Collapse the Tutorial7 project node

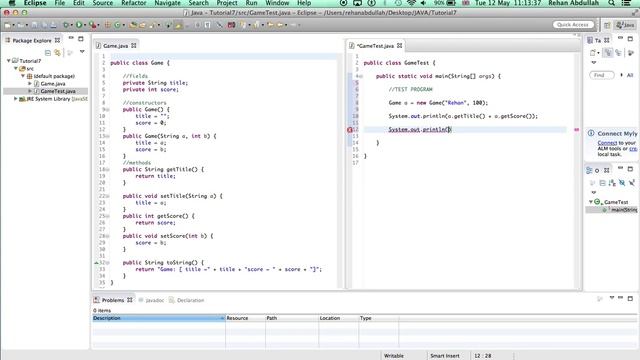9,61
